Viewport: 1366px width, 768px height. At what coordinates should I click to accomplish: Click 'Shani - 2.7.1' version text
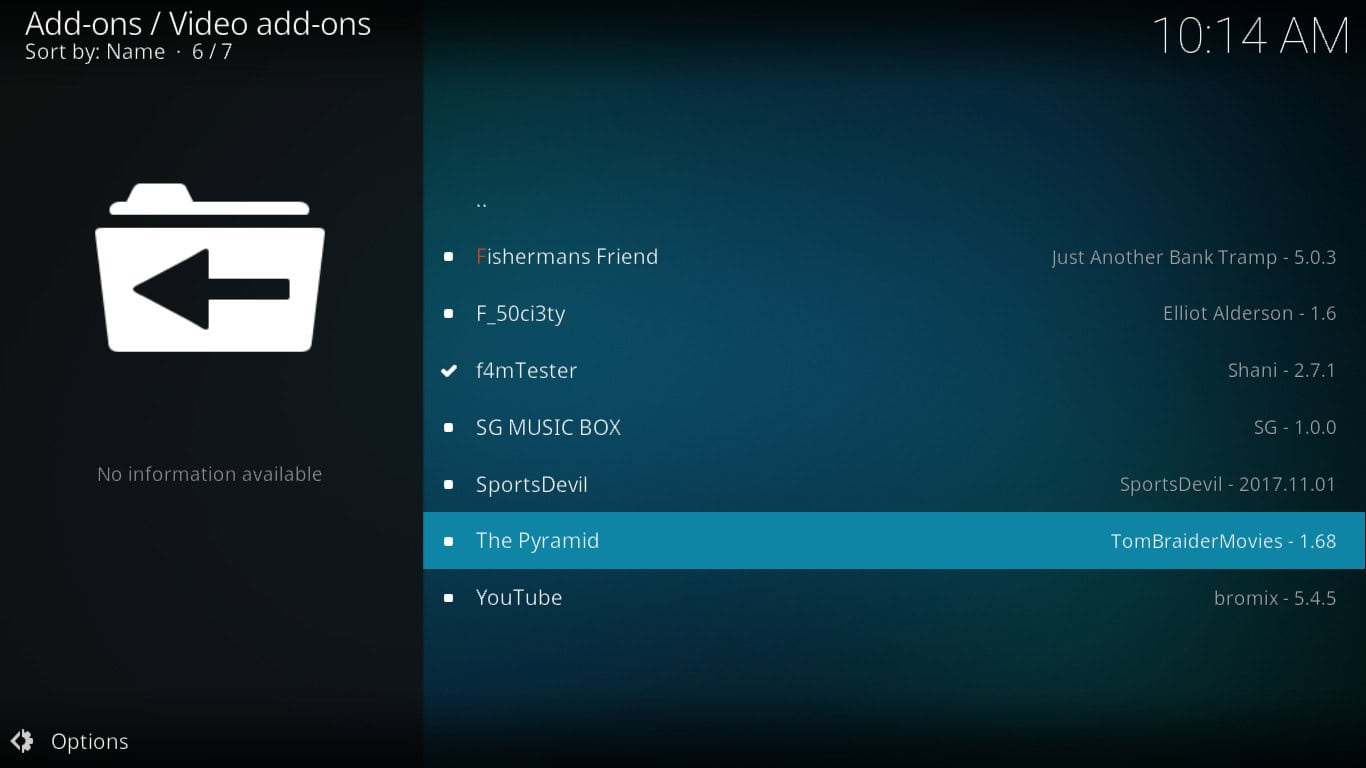pos(1282,370)
